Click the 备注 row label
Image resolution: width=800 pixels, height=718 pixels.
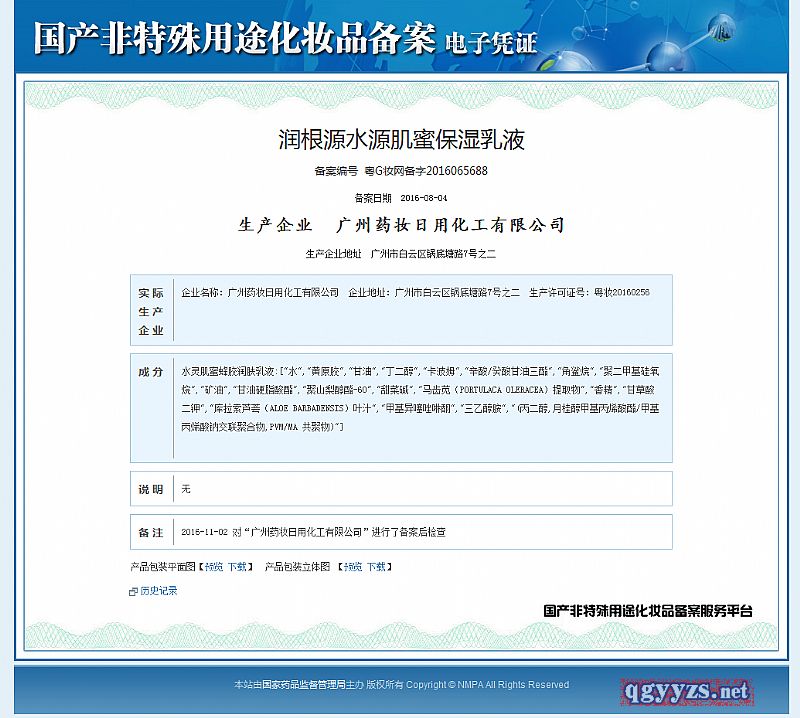[x=151, y=532]
